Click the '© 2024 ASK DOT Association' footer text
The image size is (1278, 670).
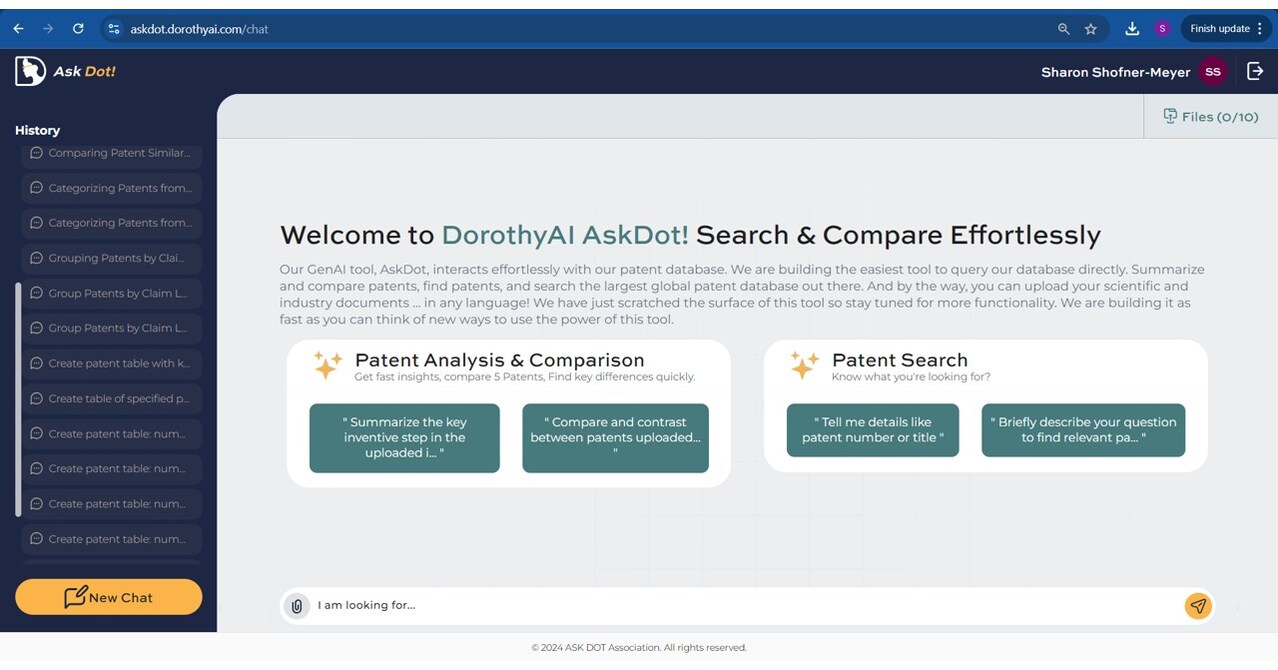(x=638, y=648)
